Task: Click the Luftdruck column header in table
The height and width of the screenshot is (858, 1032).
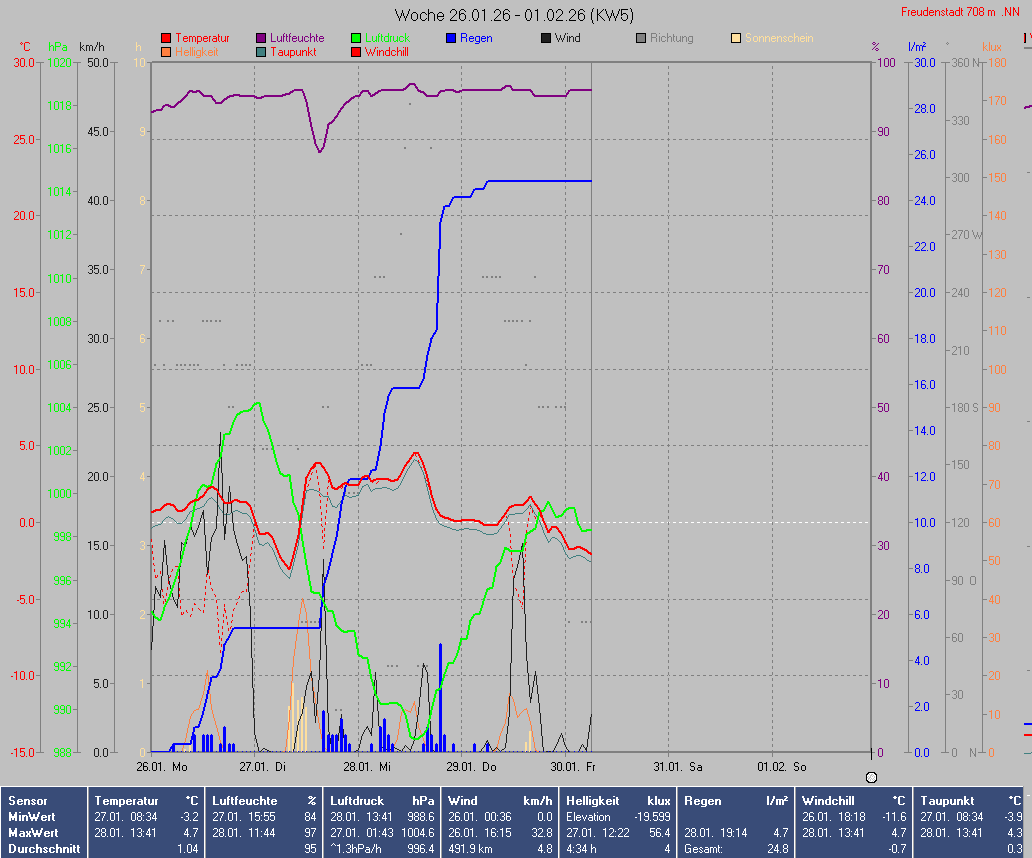Action: pyautogui.click(x=357, y=801)
